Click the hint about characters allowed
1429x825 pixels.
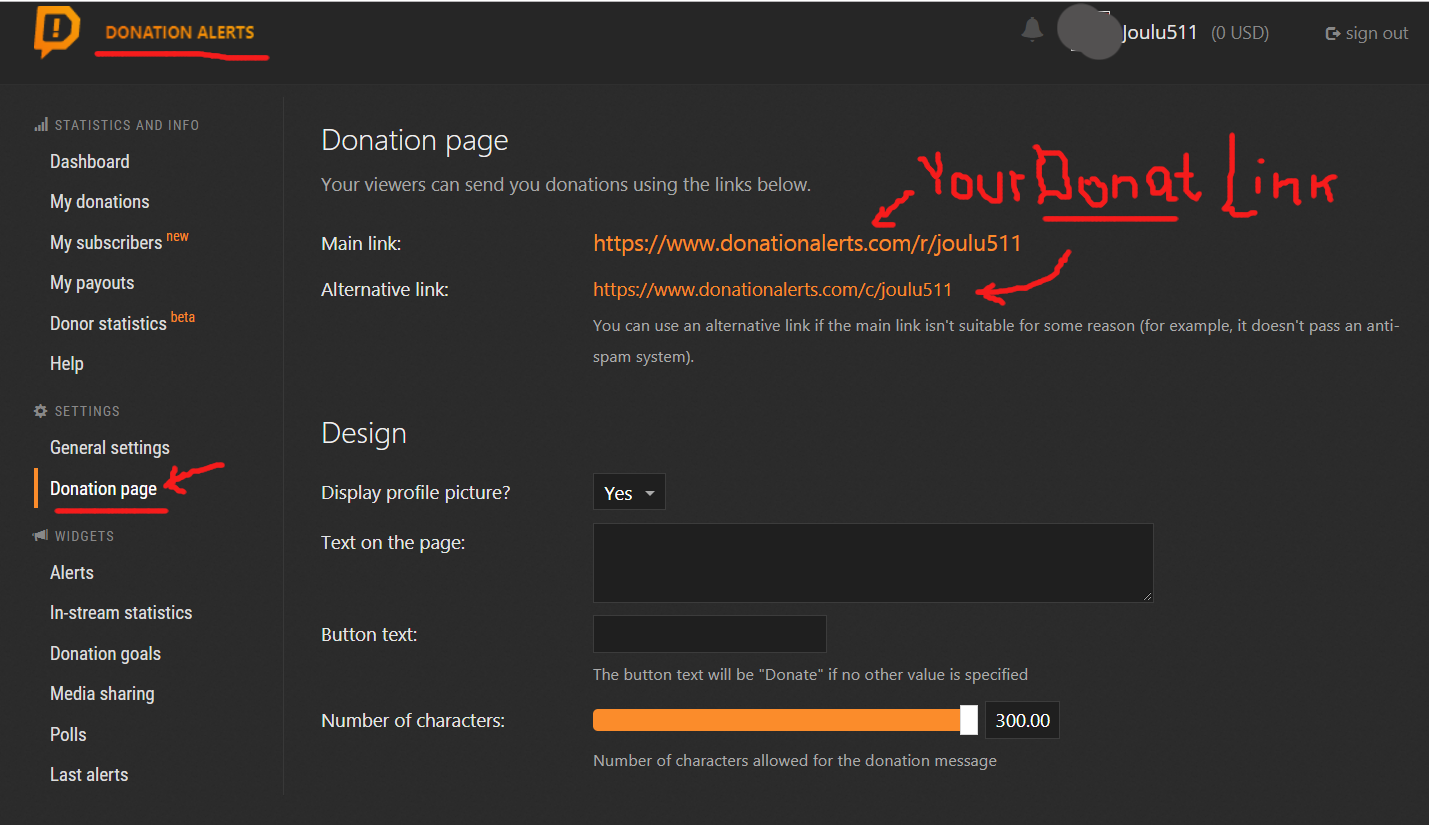(795, 760)
